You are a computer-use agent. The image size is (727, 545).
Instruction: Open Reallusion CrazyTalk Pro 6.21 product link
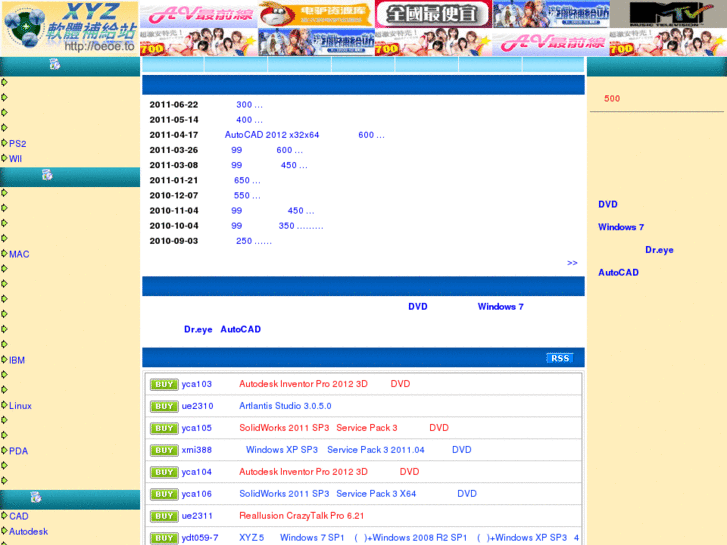[301, 515]
